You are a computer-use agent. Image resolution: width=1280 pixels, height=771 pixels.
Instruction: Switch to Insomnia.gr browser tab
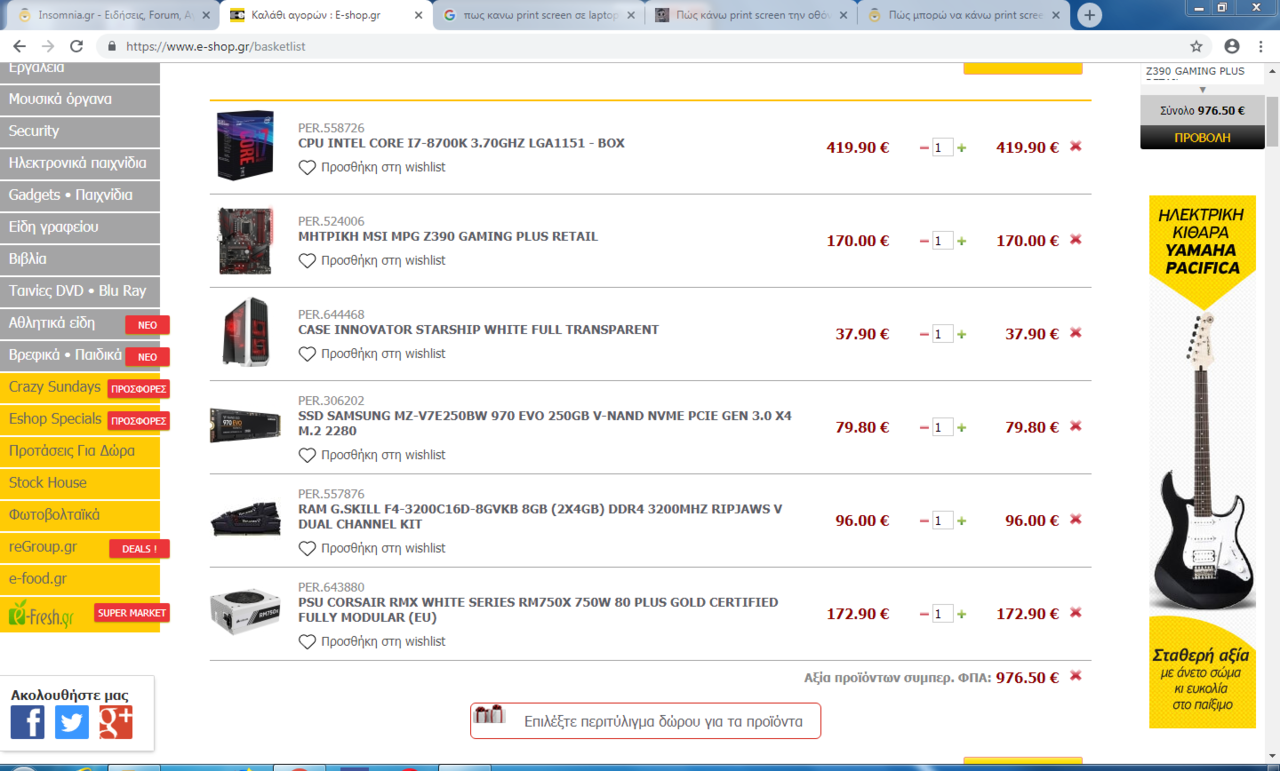tap(110, 15)
